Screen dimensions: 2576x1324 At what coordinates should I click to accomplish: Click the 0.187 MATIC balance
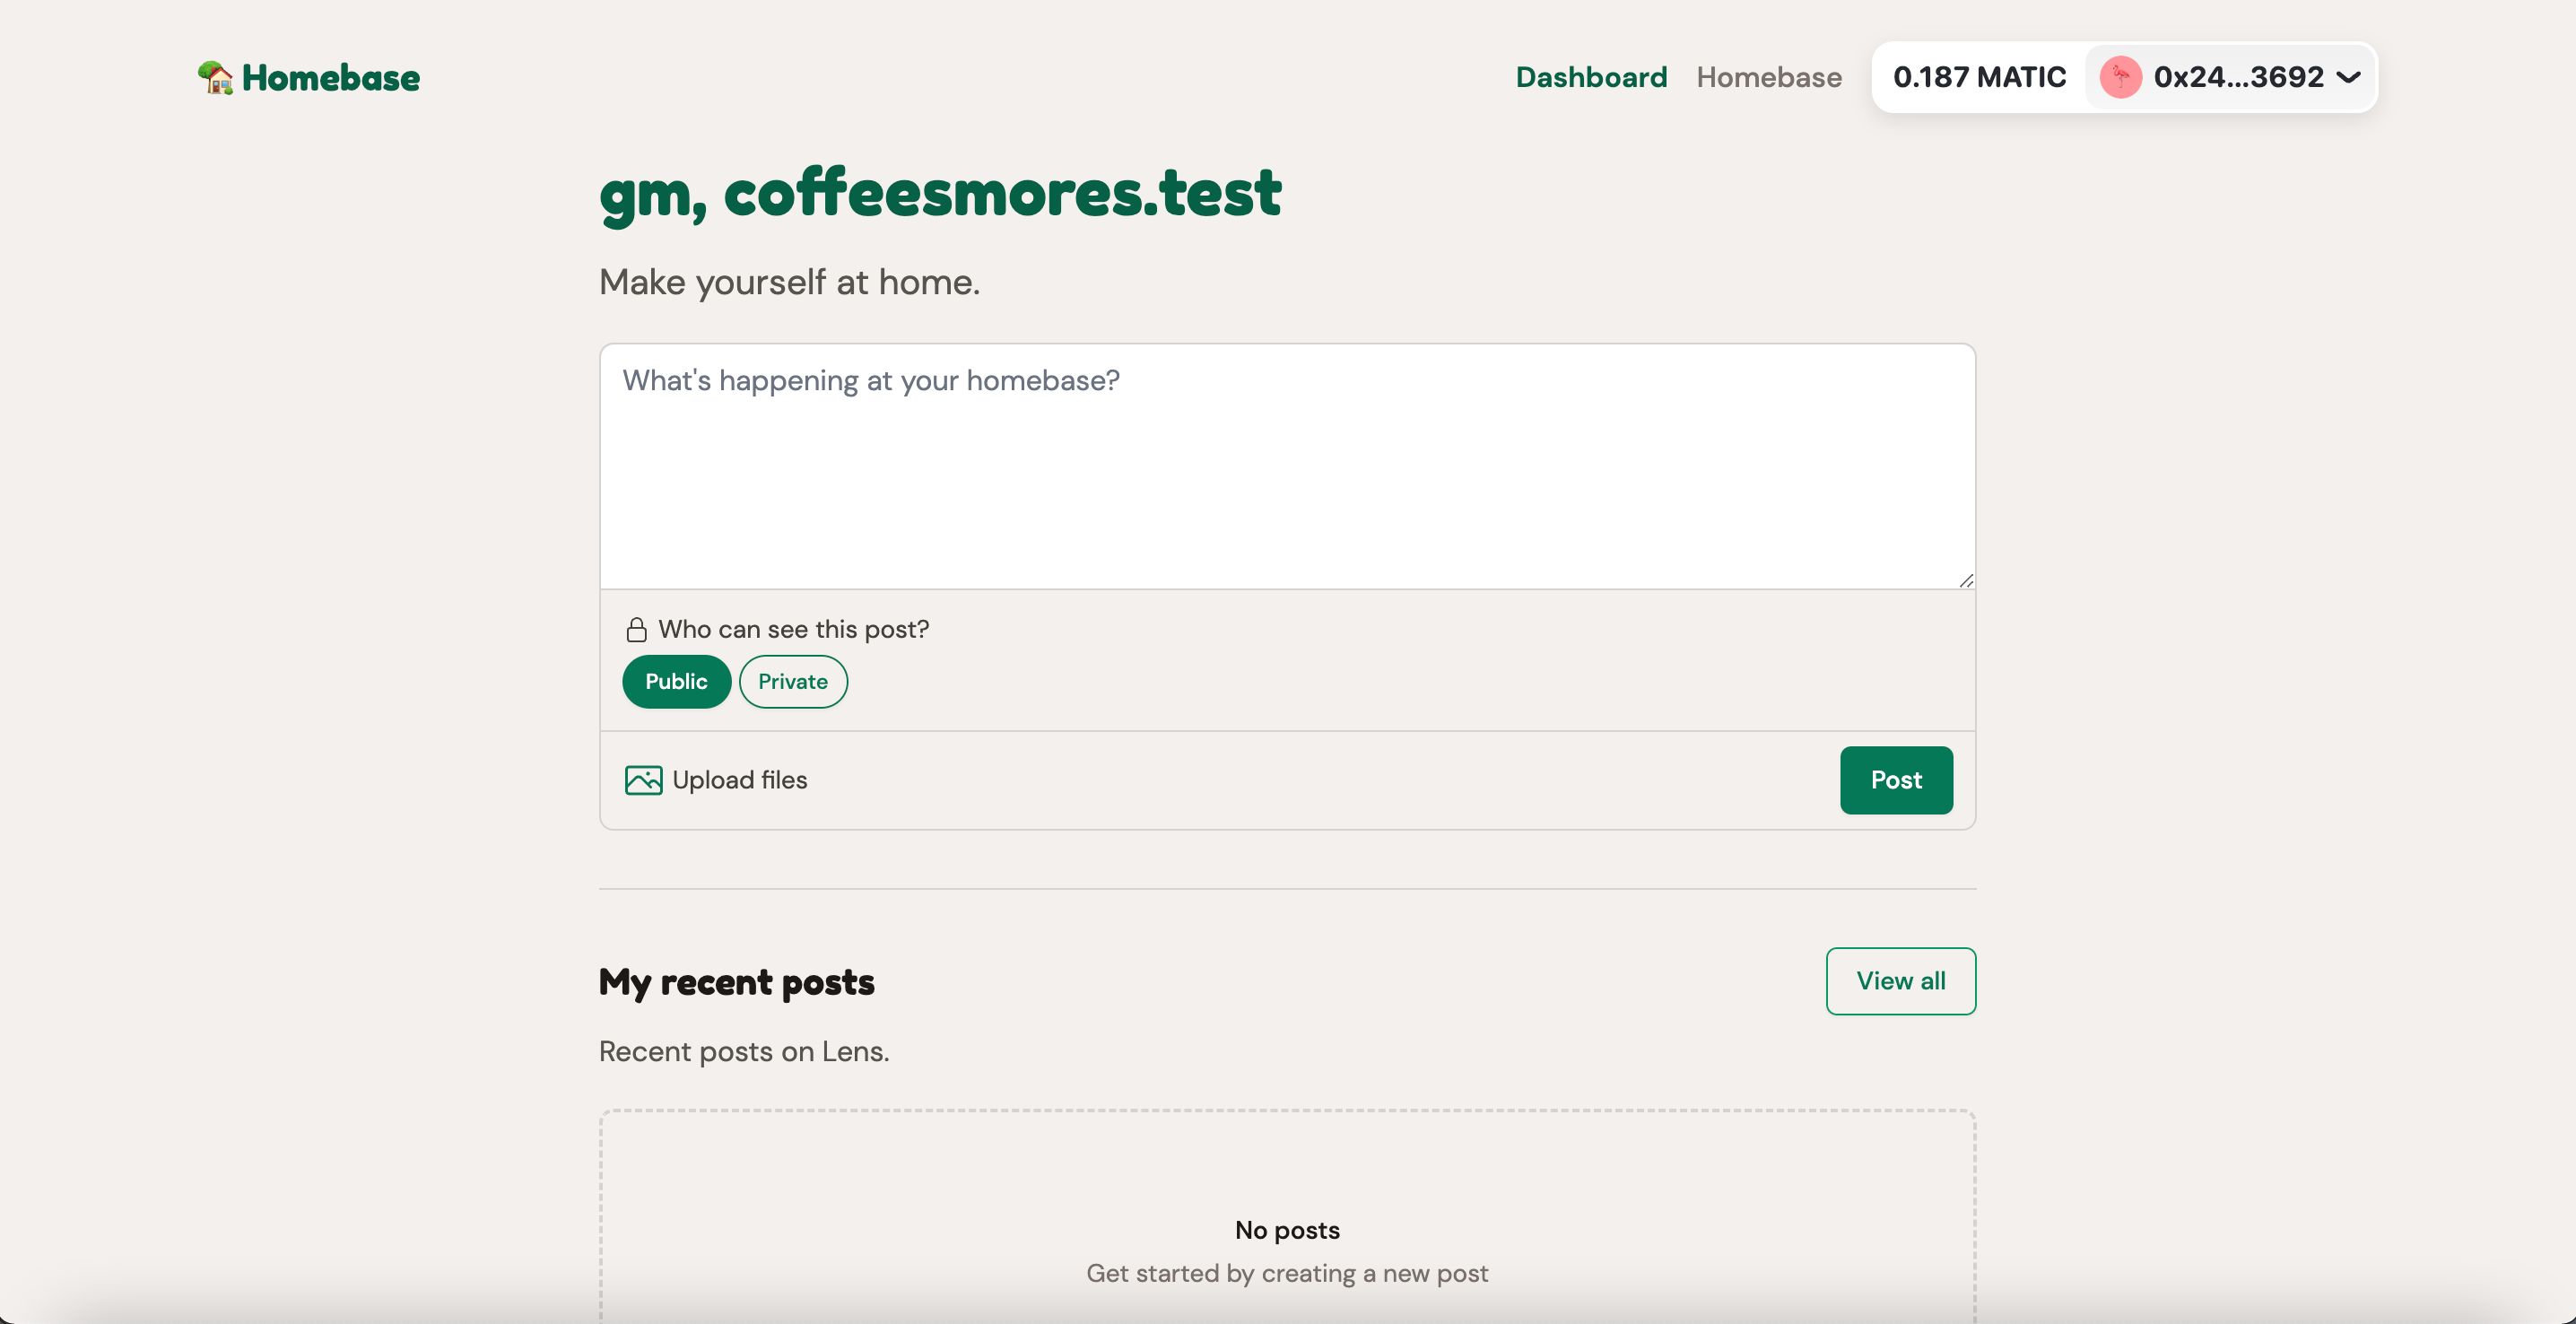pos(1979,77)
